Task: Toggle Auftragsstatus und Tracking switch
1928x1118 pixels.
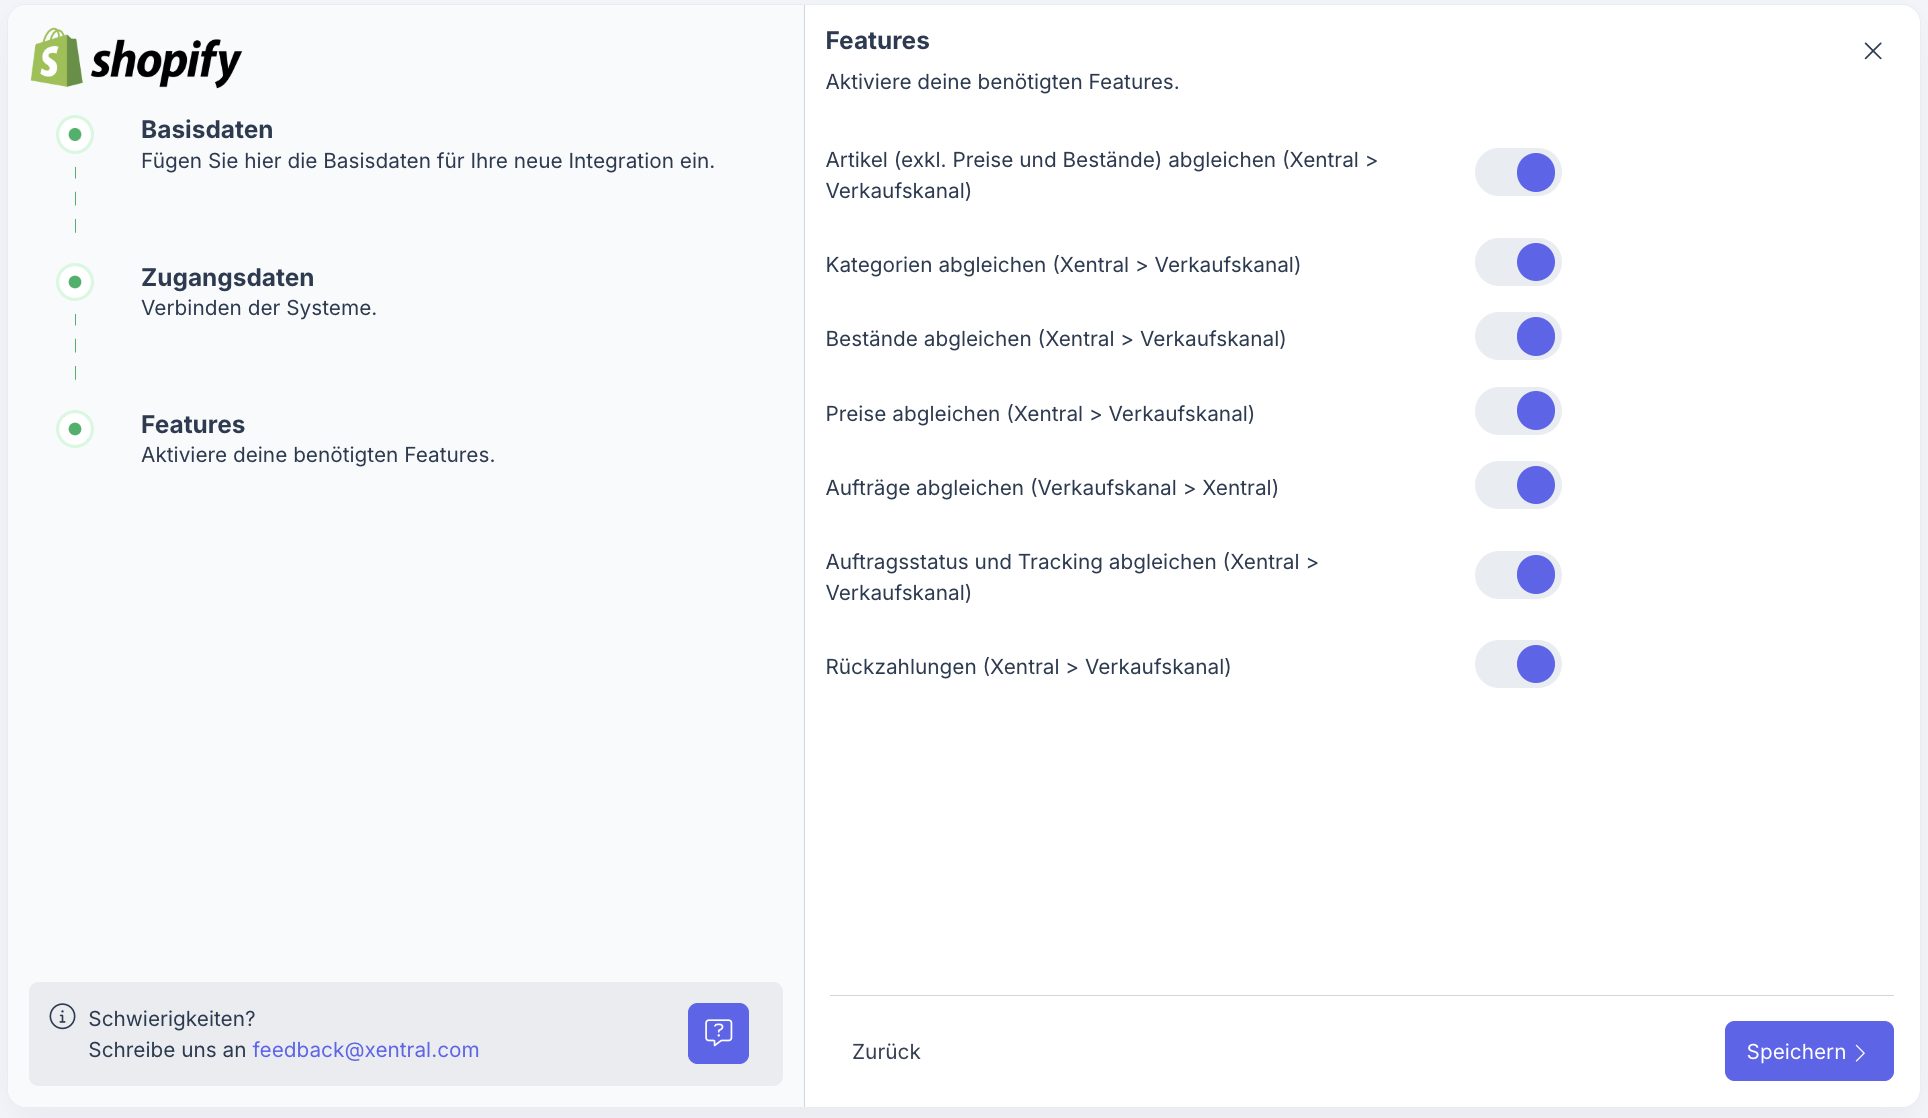Action: (1518, 575)
